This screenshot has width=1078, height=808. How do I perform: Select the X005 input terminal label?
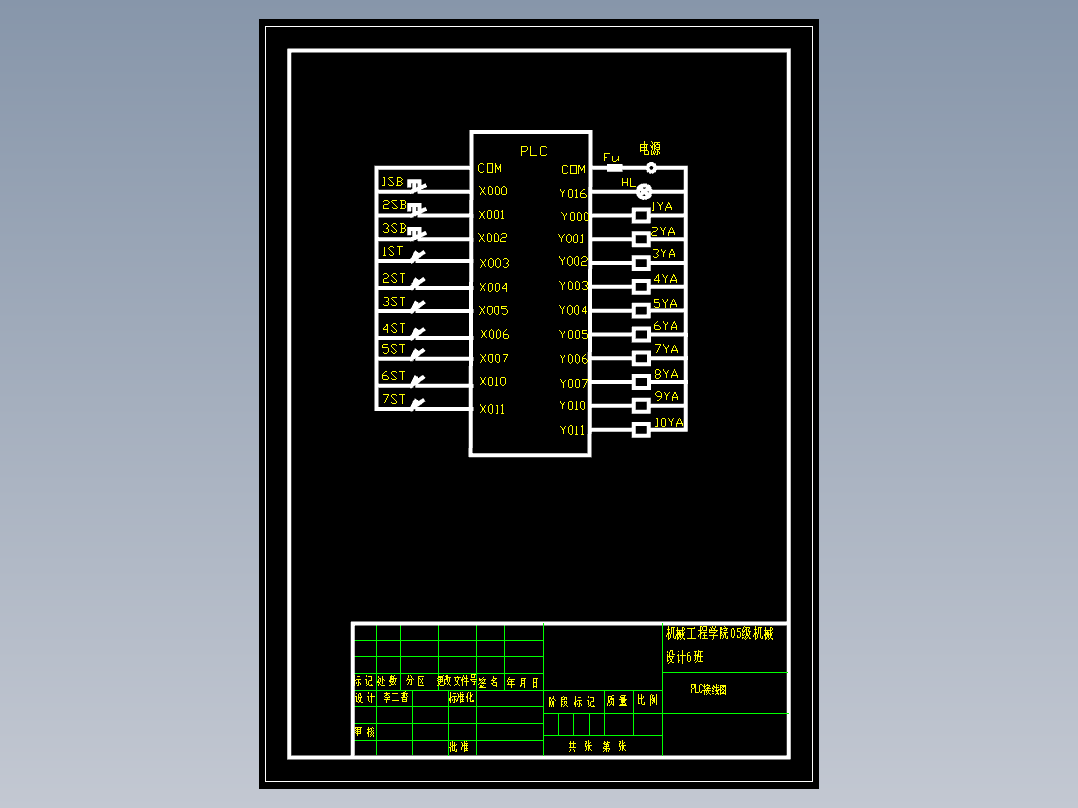(494, 311)
